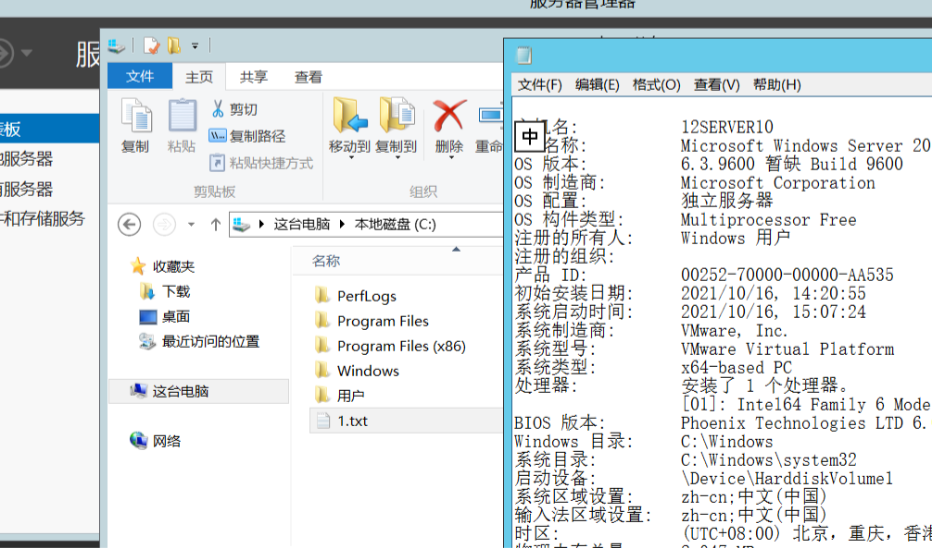Click the text VMware Virtual Platform
Viewport: 950px width, 551px height.
click(787, 349)
